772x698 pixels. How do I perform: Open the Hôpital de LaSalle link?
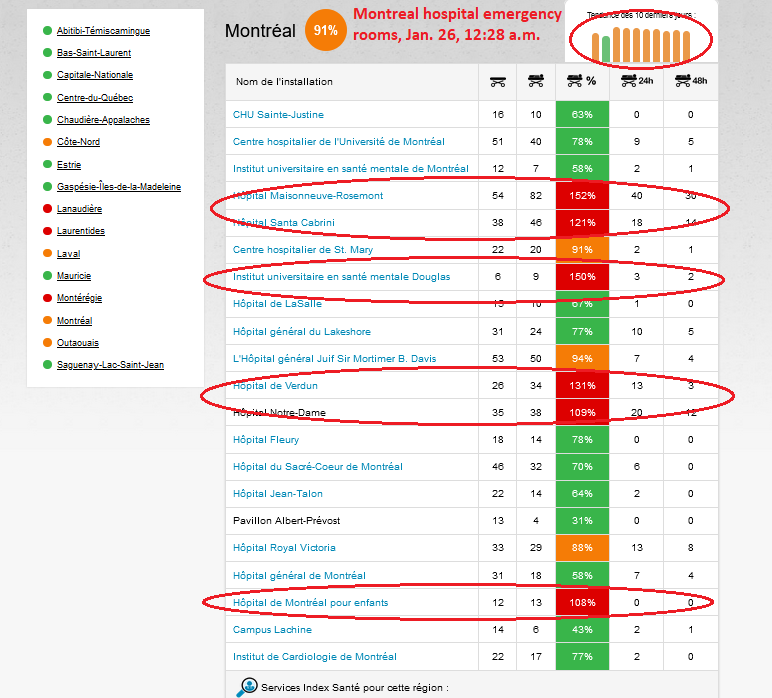point(277,304)
